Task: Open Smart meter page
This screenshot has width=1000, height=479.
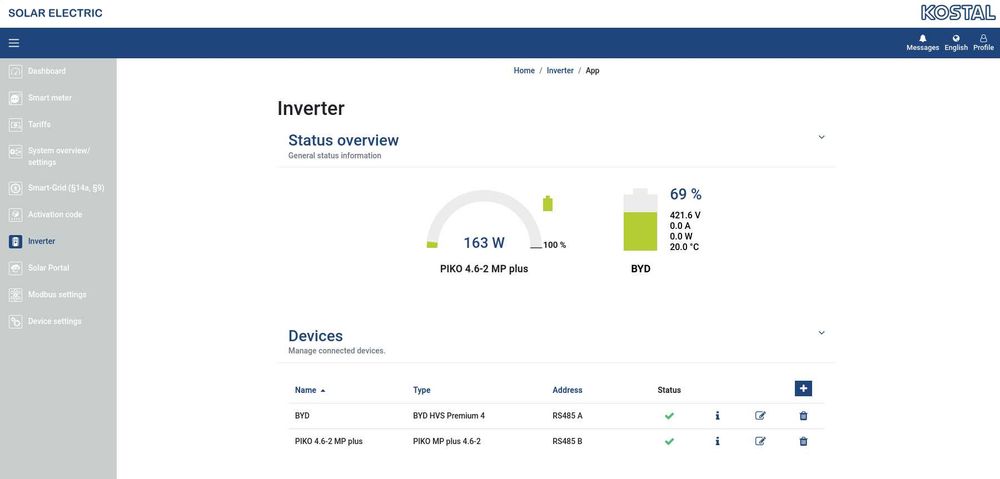Action: [50, 98]
